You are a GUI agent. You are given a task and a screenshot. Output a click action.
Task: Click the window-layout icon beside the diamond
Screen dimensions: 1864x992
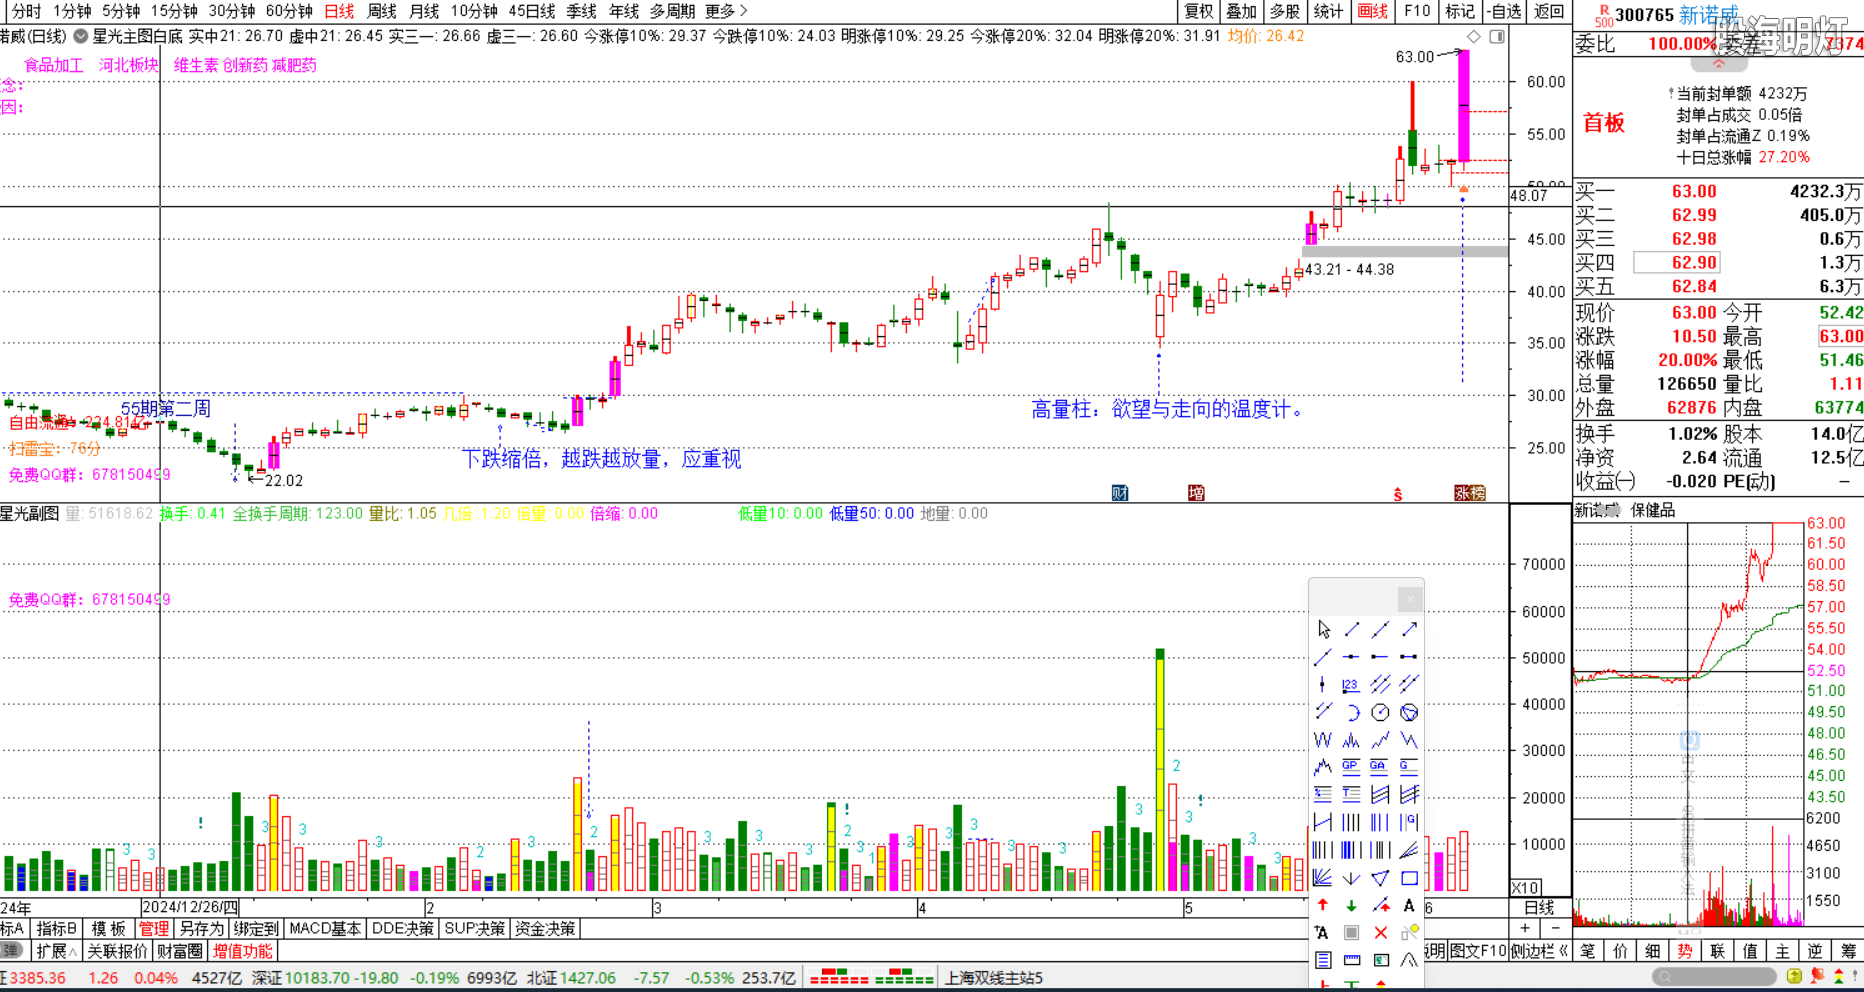1497,37
